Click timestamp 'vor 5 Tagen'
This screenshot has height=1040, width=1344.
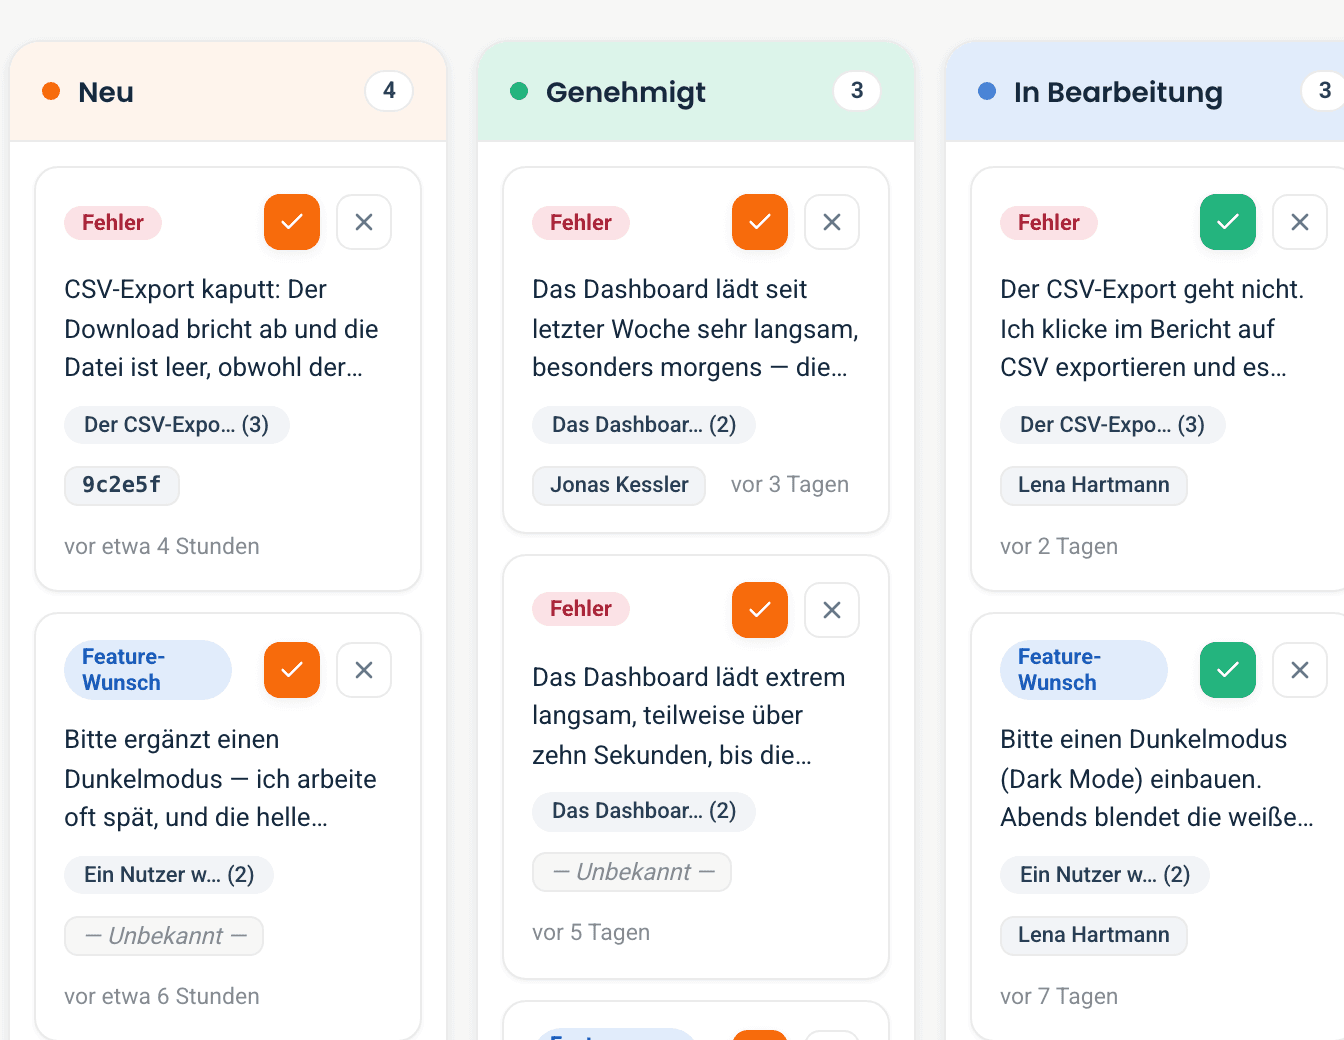[x=591, y=932]
